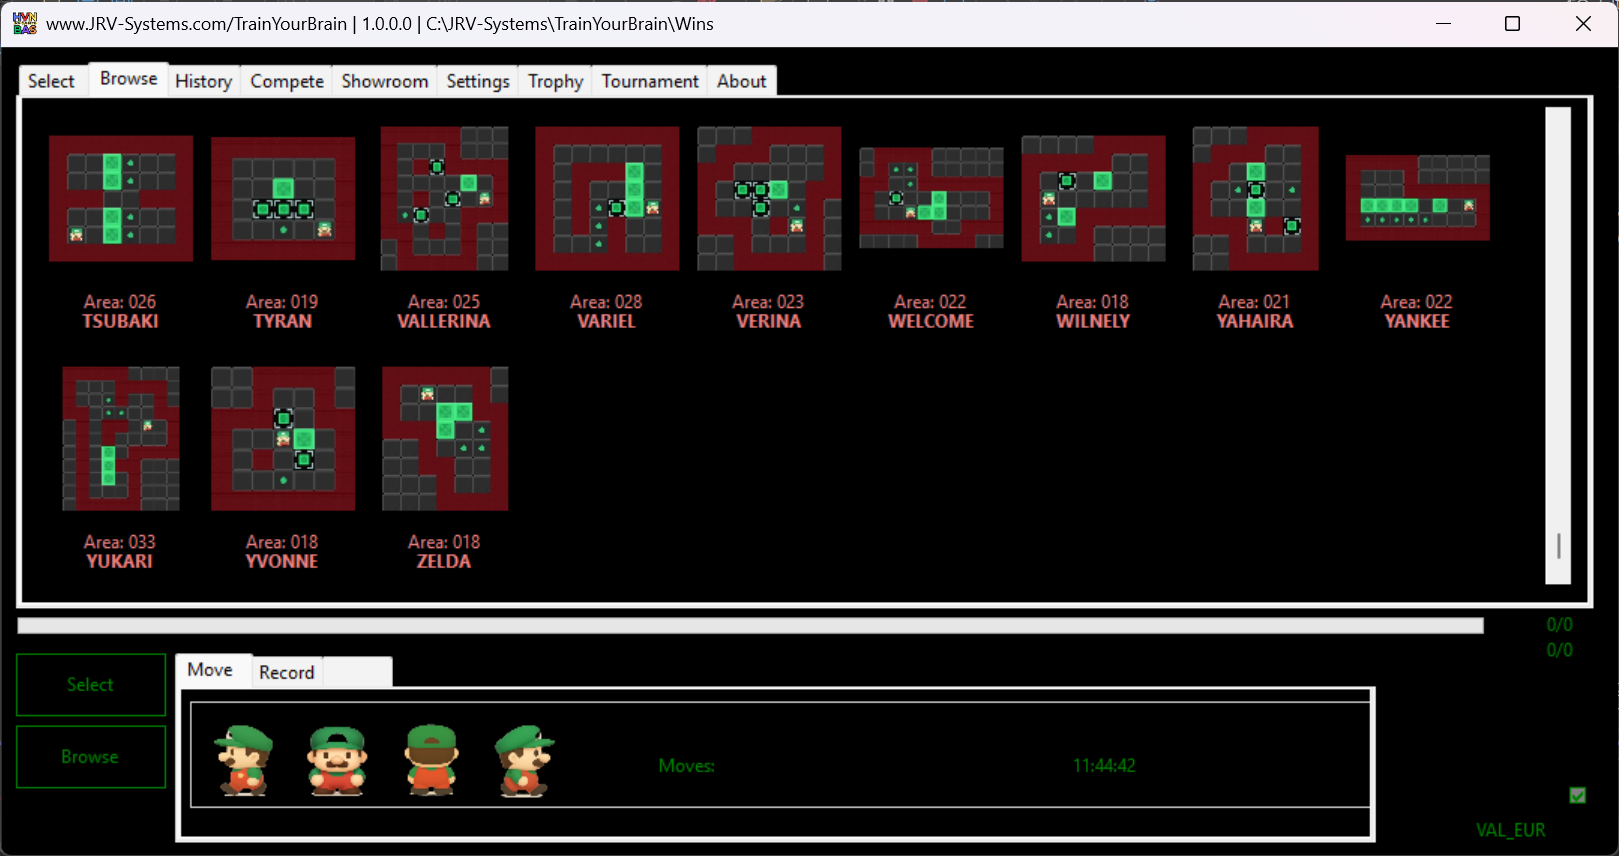Click the 'Area: 028' text
The width and height of the screenshot is (1619, 856).
606,302
